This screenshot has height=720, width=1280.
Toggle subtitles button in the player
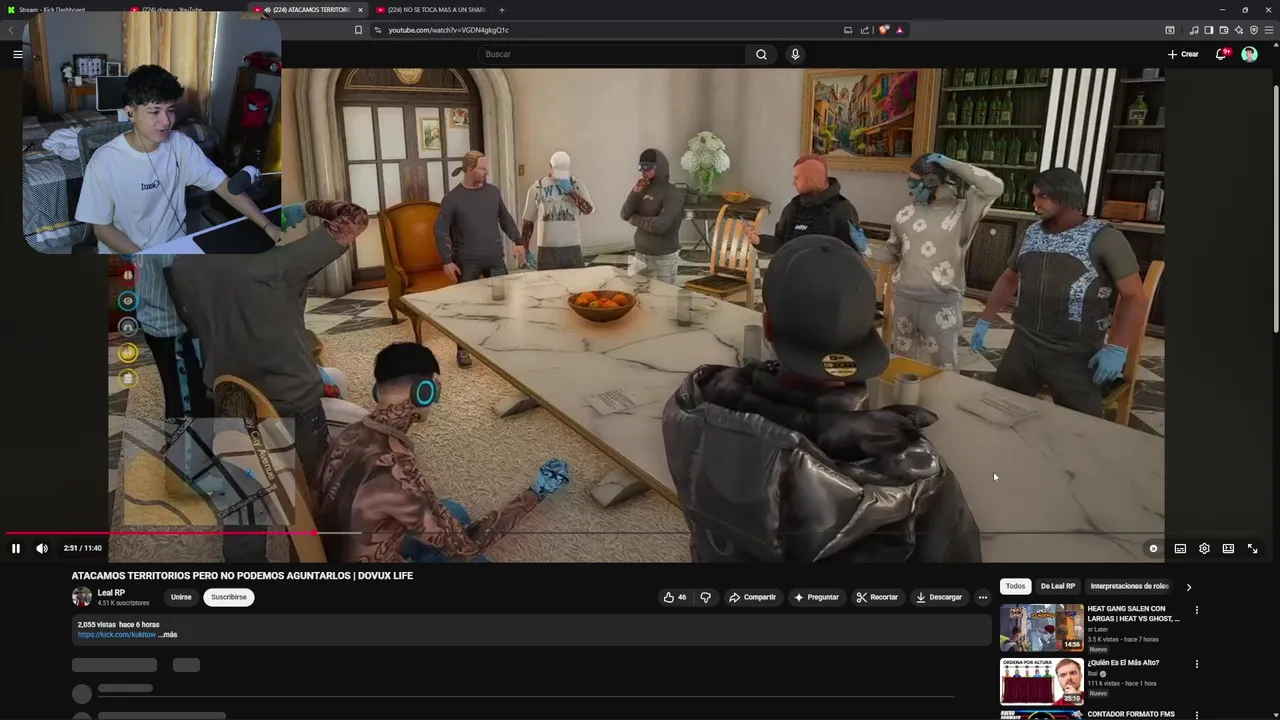[1180, 548]
